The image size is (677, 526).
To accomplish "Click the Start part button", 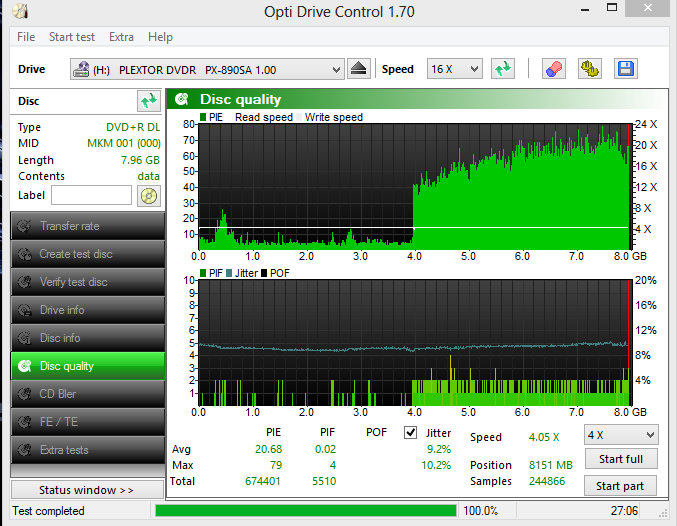I will pos(620,487).
